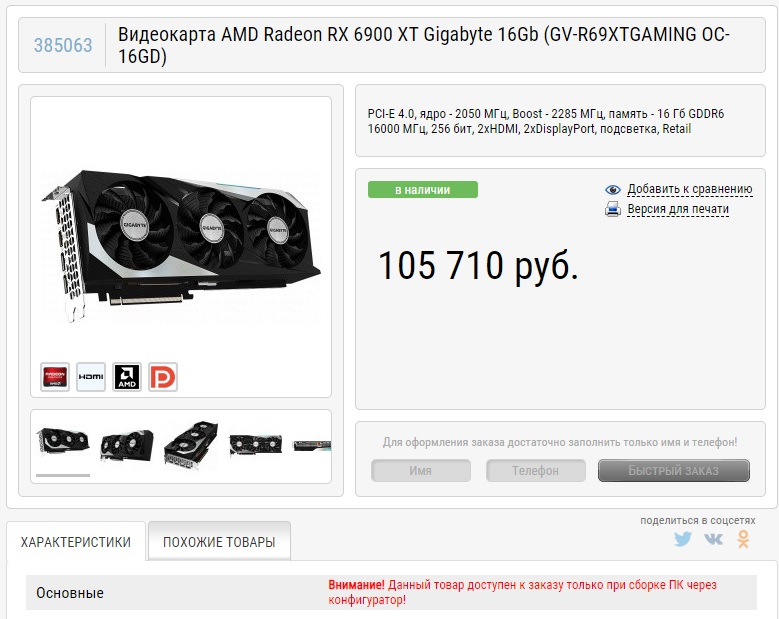
Task: Click the Быстрый заказ button
Action: click(x=674, y=470)
